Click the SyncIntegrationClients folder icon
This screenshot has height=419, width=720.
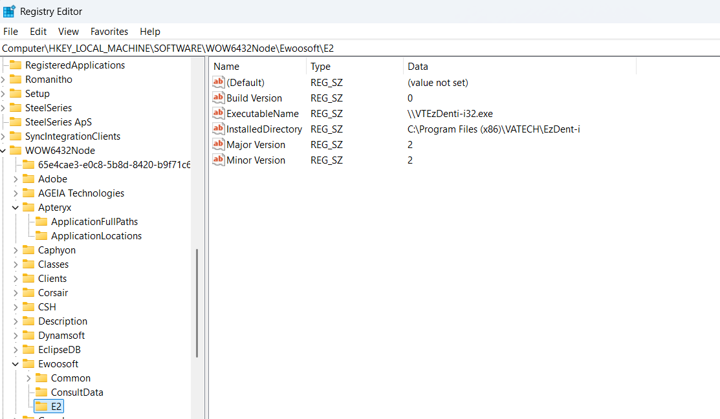point(16,136)
